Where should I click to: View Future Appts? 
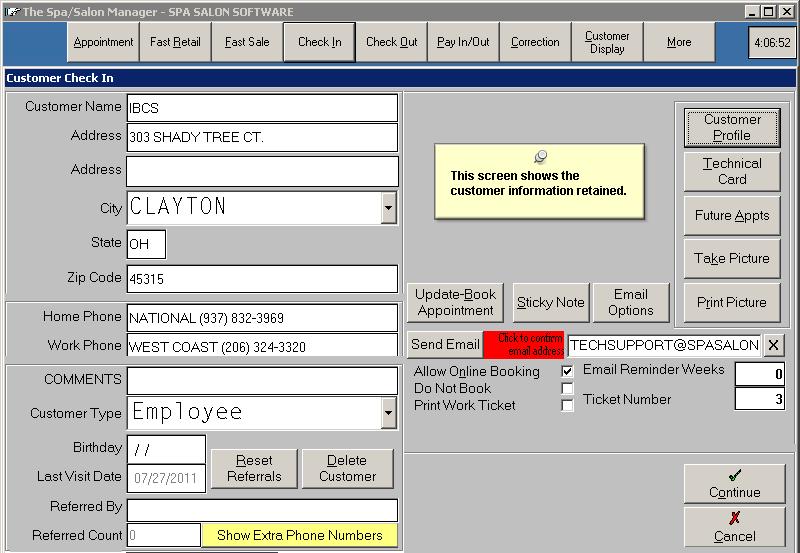click(732, 215)
